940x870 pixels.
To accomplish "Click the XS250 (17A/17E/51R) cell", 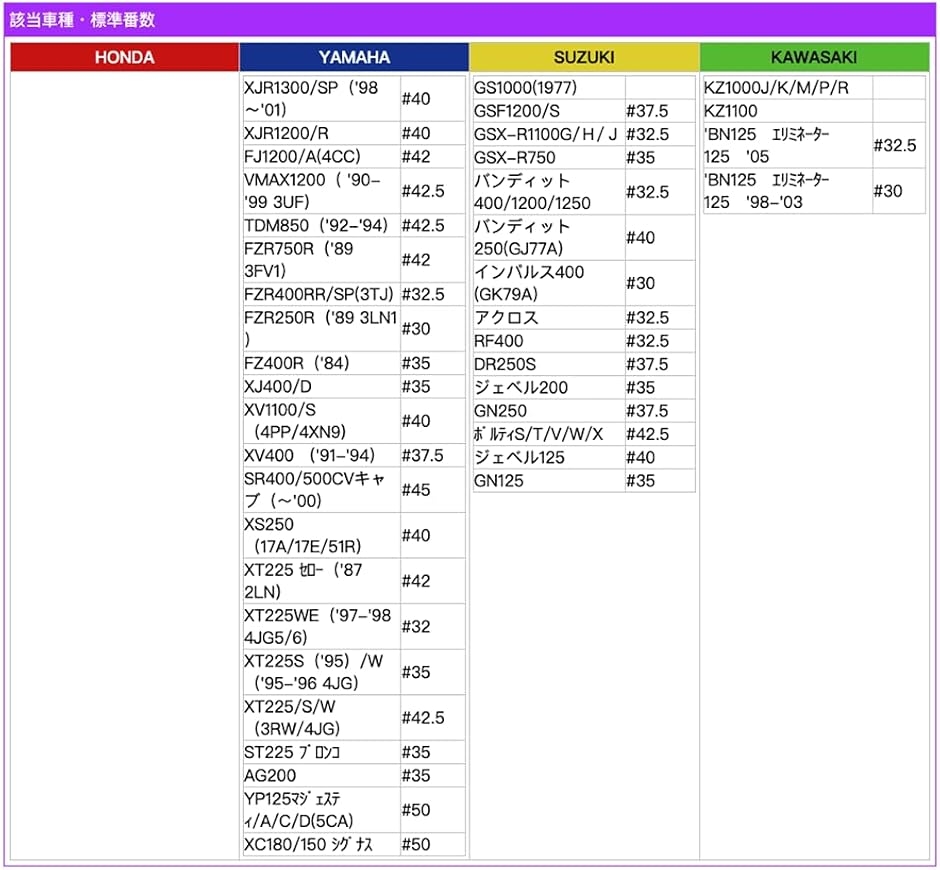I will tap(321, 535).
